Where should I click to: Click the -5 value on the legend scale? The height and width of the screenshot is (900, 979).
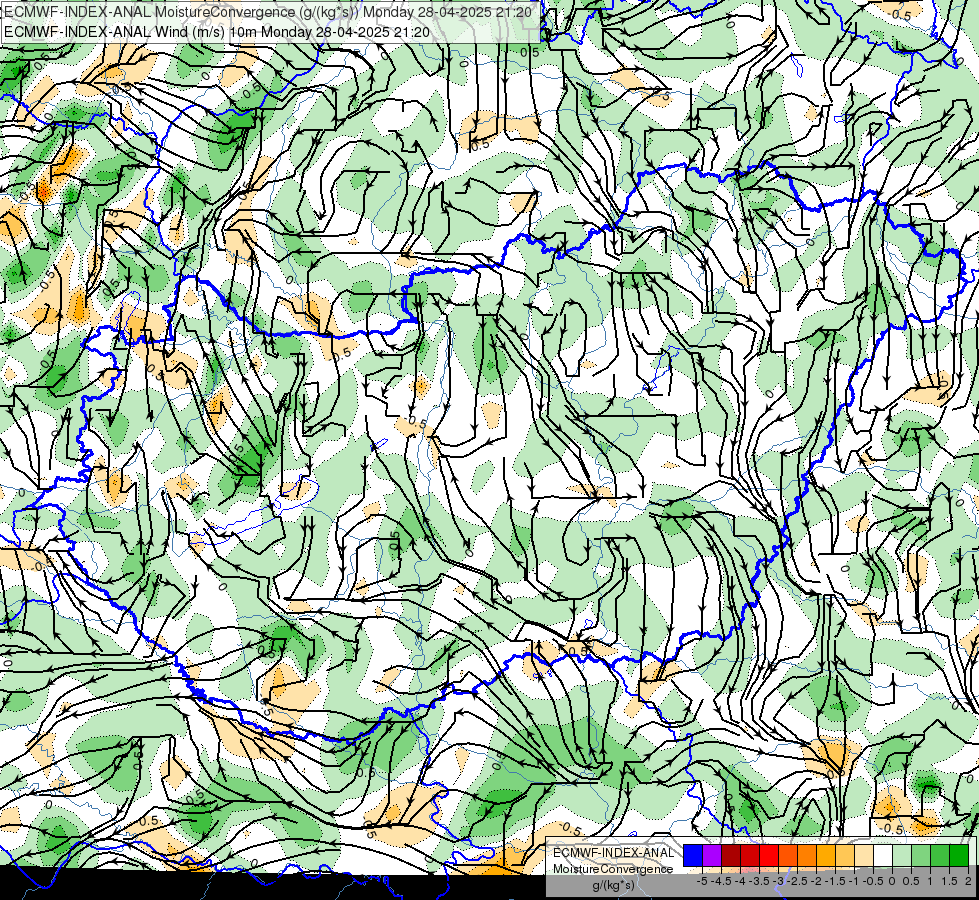[702, 881]
